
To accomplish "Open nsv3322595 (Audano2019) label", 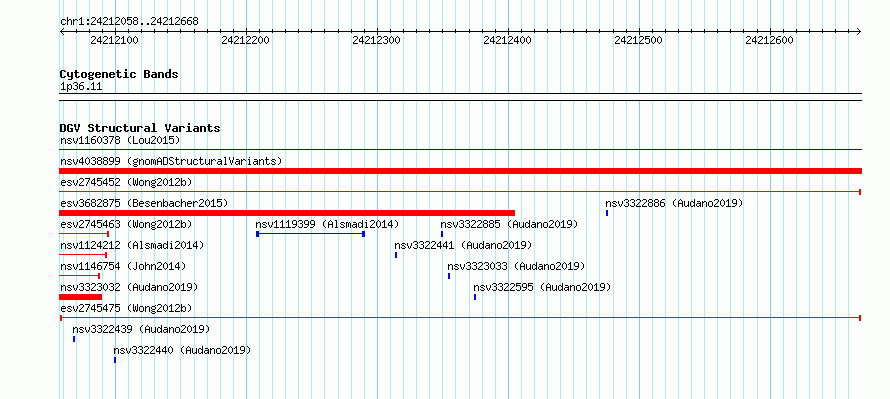I will pos(542,287).
